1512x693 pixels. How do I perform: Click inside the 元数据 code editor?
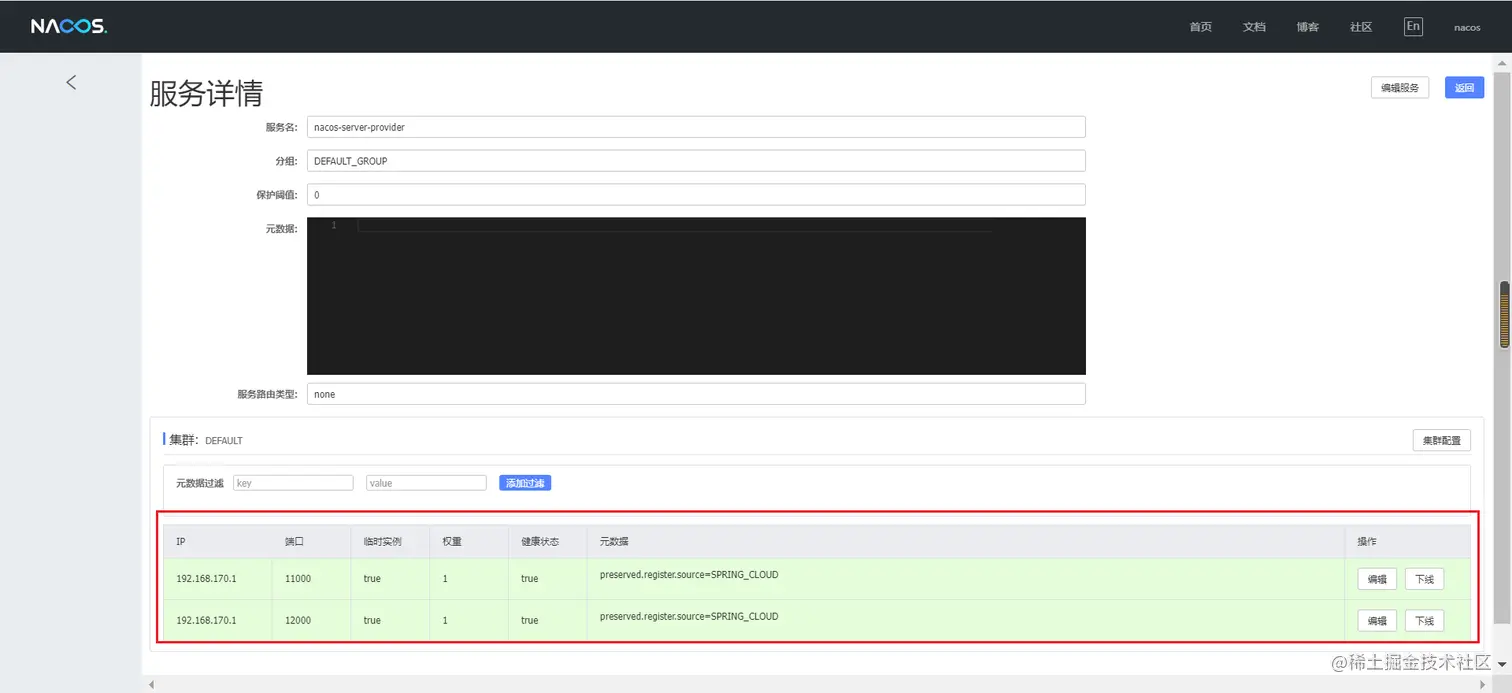(696, 296)
